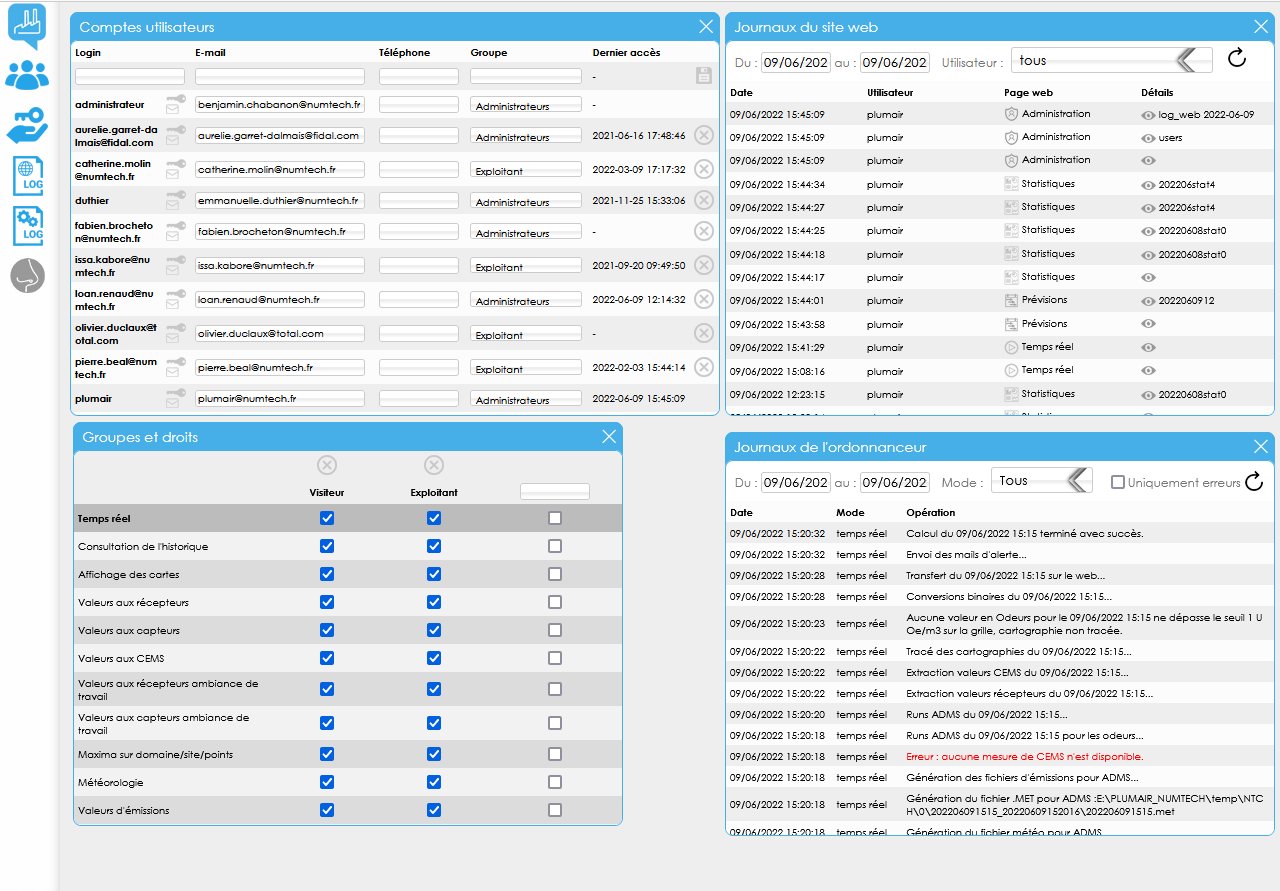View details of log_web 2022-06-09 entry

[1148, 115]
